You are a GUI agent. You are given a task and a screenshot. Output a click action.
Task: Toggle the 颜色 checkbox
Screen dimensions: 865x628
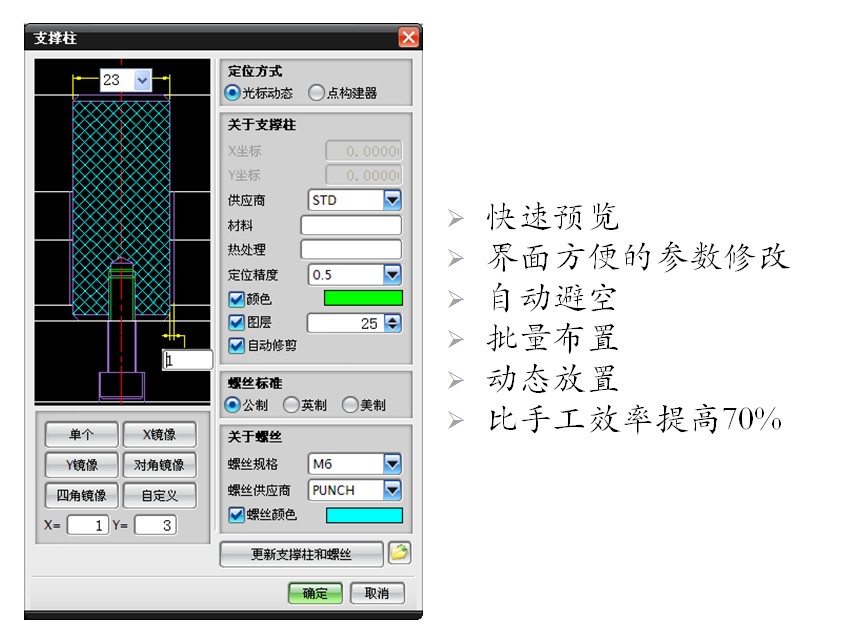[236, 298]
